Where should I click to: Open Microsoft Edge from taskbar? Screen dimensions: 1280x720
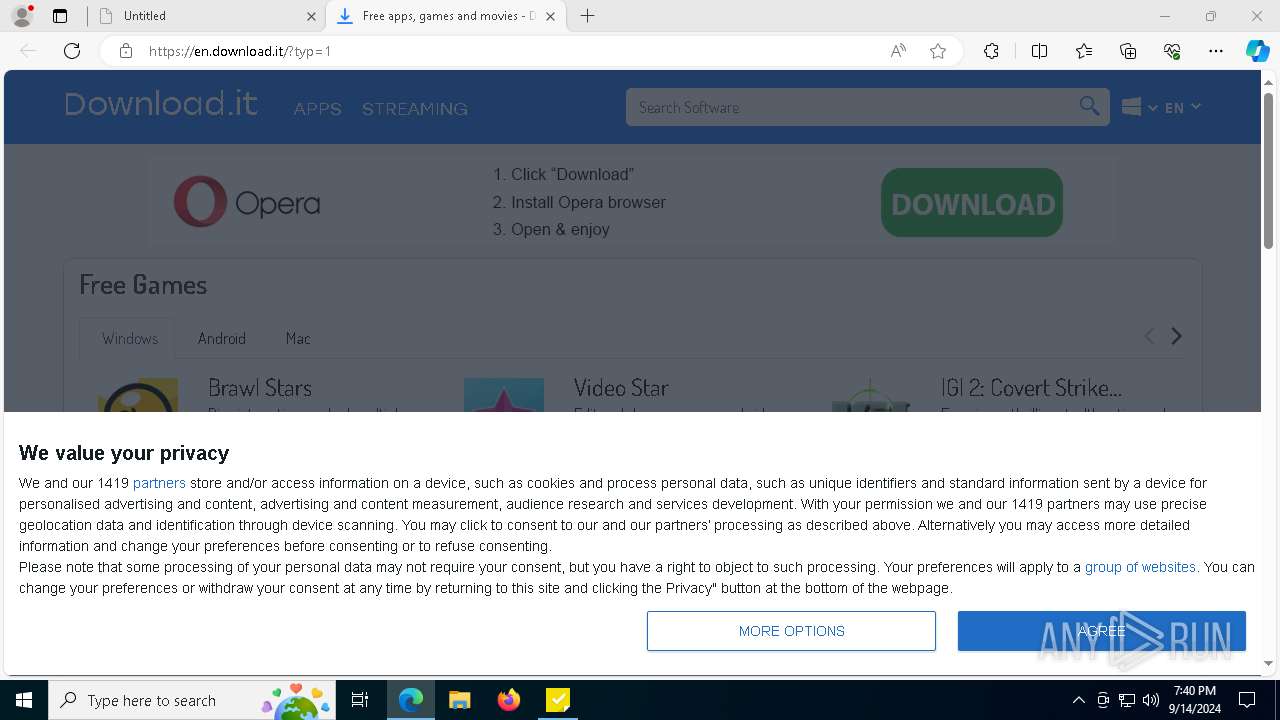411,700
